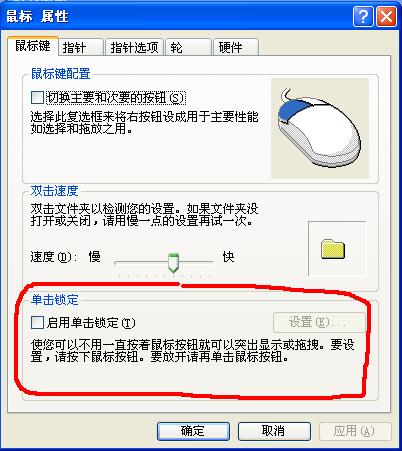
Task: Click the 切换主要和次要的按钮 label text
Action: click(115, 98)
